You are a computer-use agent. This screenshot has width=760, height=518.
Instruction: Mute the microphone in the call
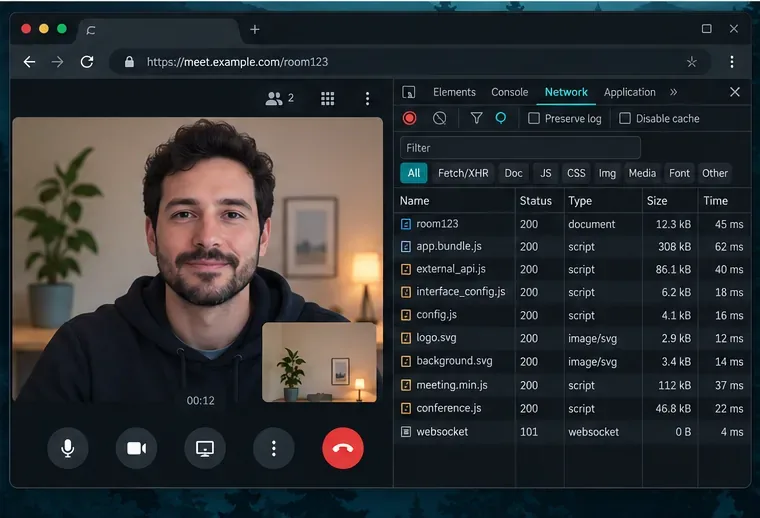68,448
